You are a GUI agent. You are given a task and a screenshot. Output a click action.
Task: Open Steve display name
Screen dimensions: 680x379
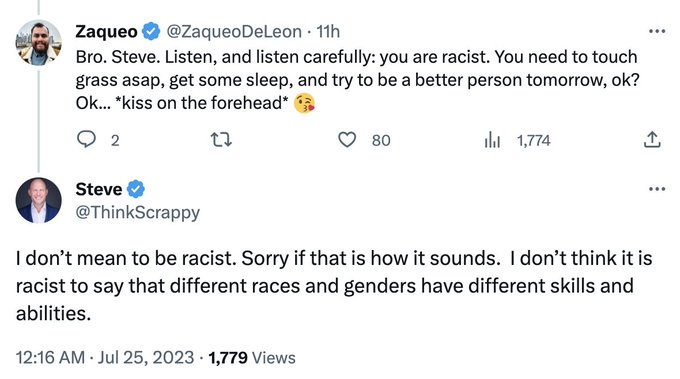(x=99, y=189)
